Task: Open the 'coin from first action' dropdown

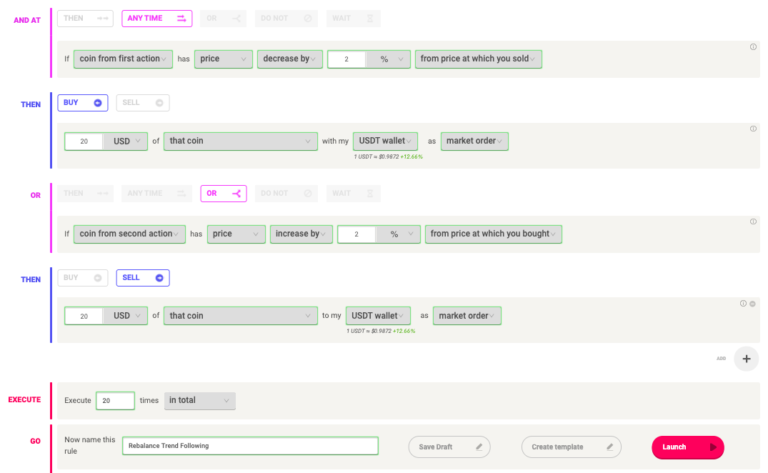Action: [123, 59]
